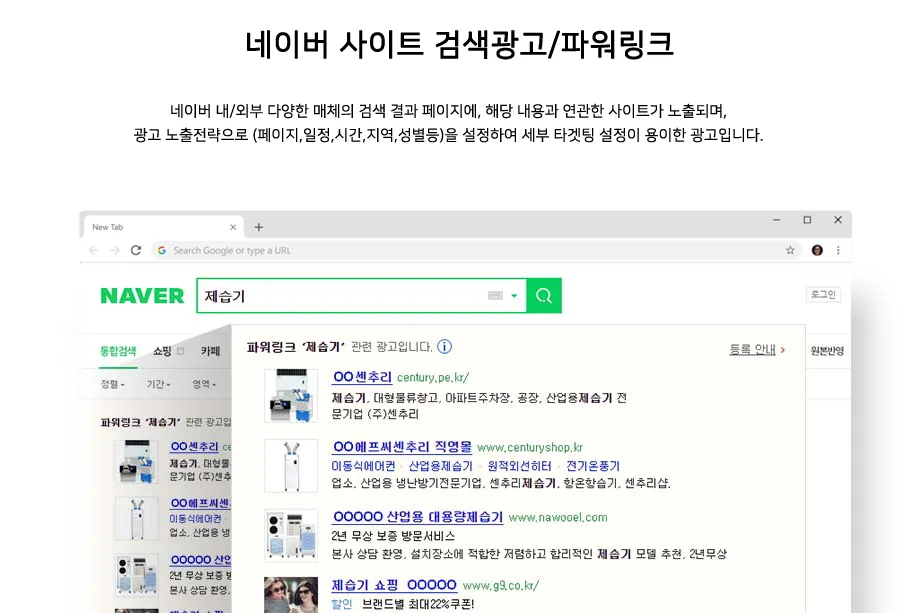Click the 전기온풍기 sublink
The image size is (920, 613).
point(593,466)
